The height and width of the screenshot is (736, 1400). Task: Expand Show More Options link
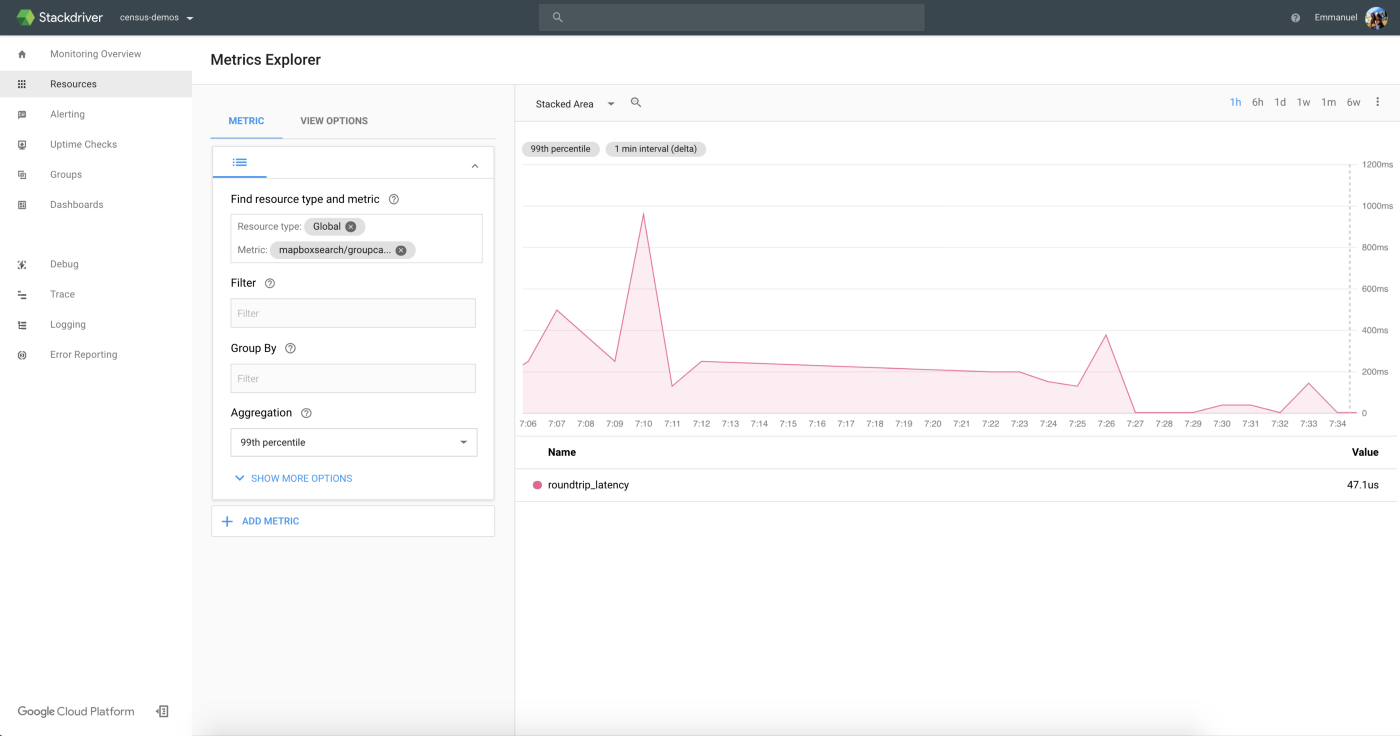click(x=293, y=478)
